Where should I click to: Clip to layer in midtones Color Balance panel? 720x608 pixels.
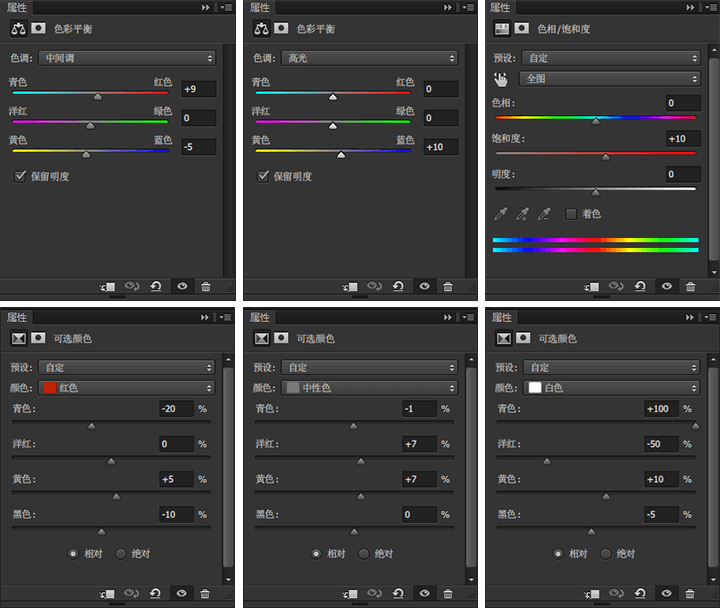pos(108,287)
